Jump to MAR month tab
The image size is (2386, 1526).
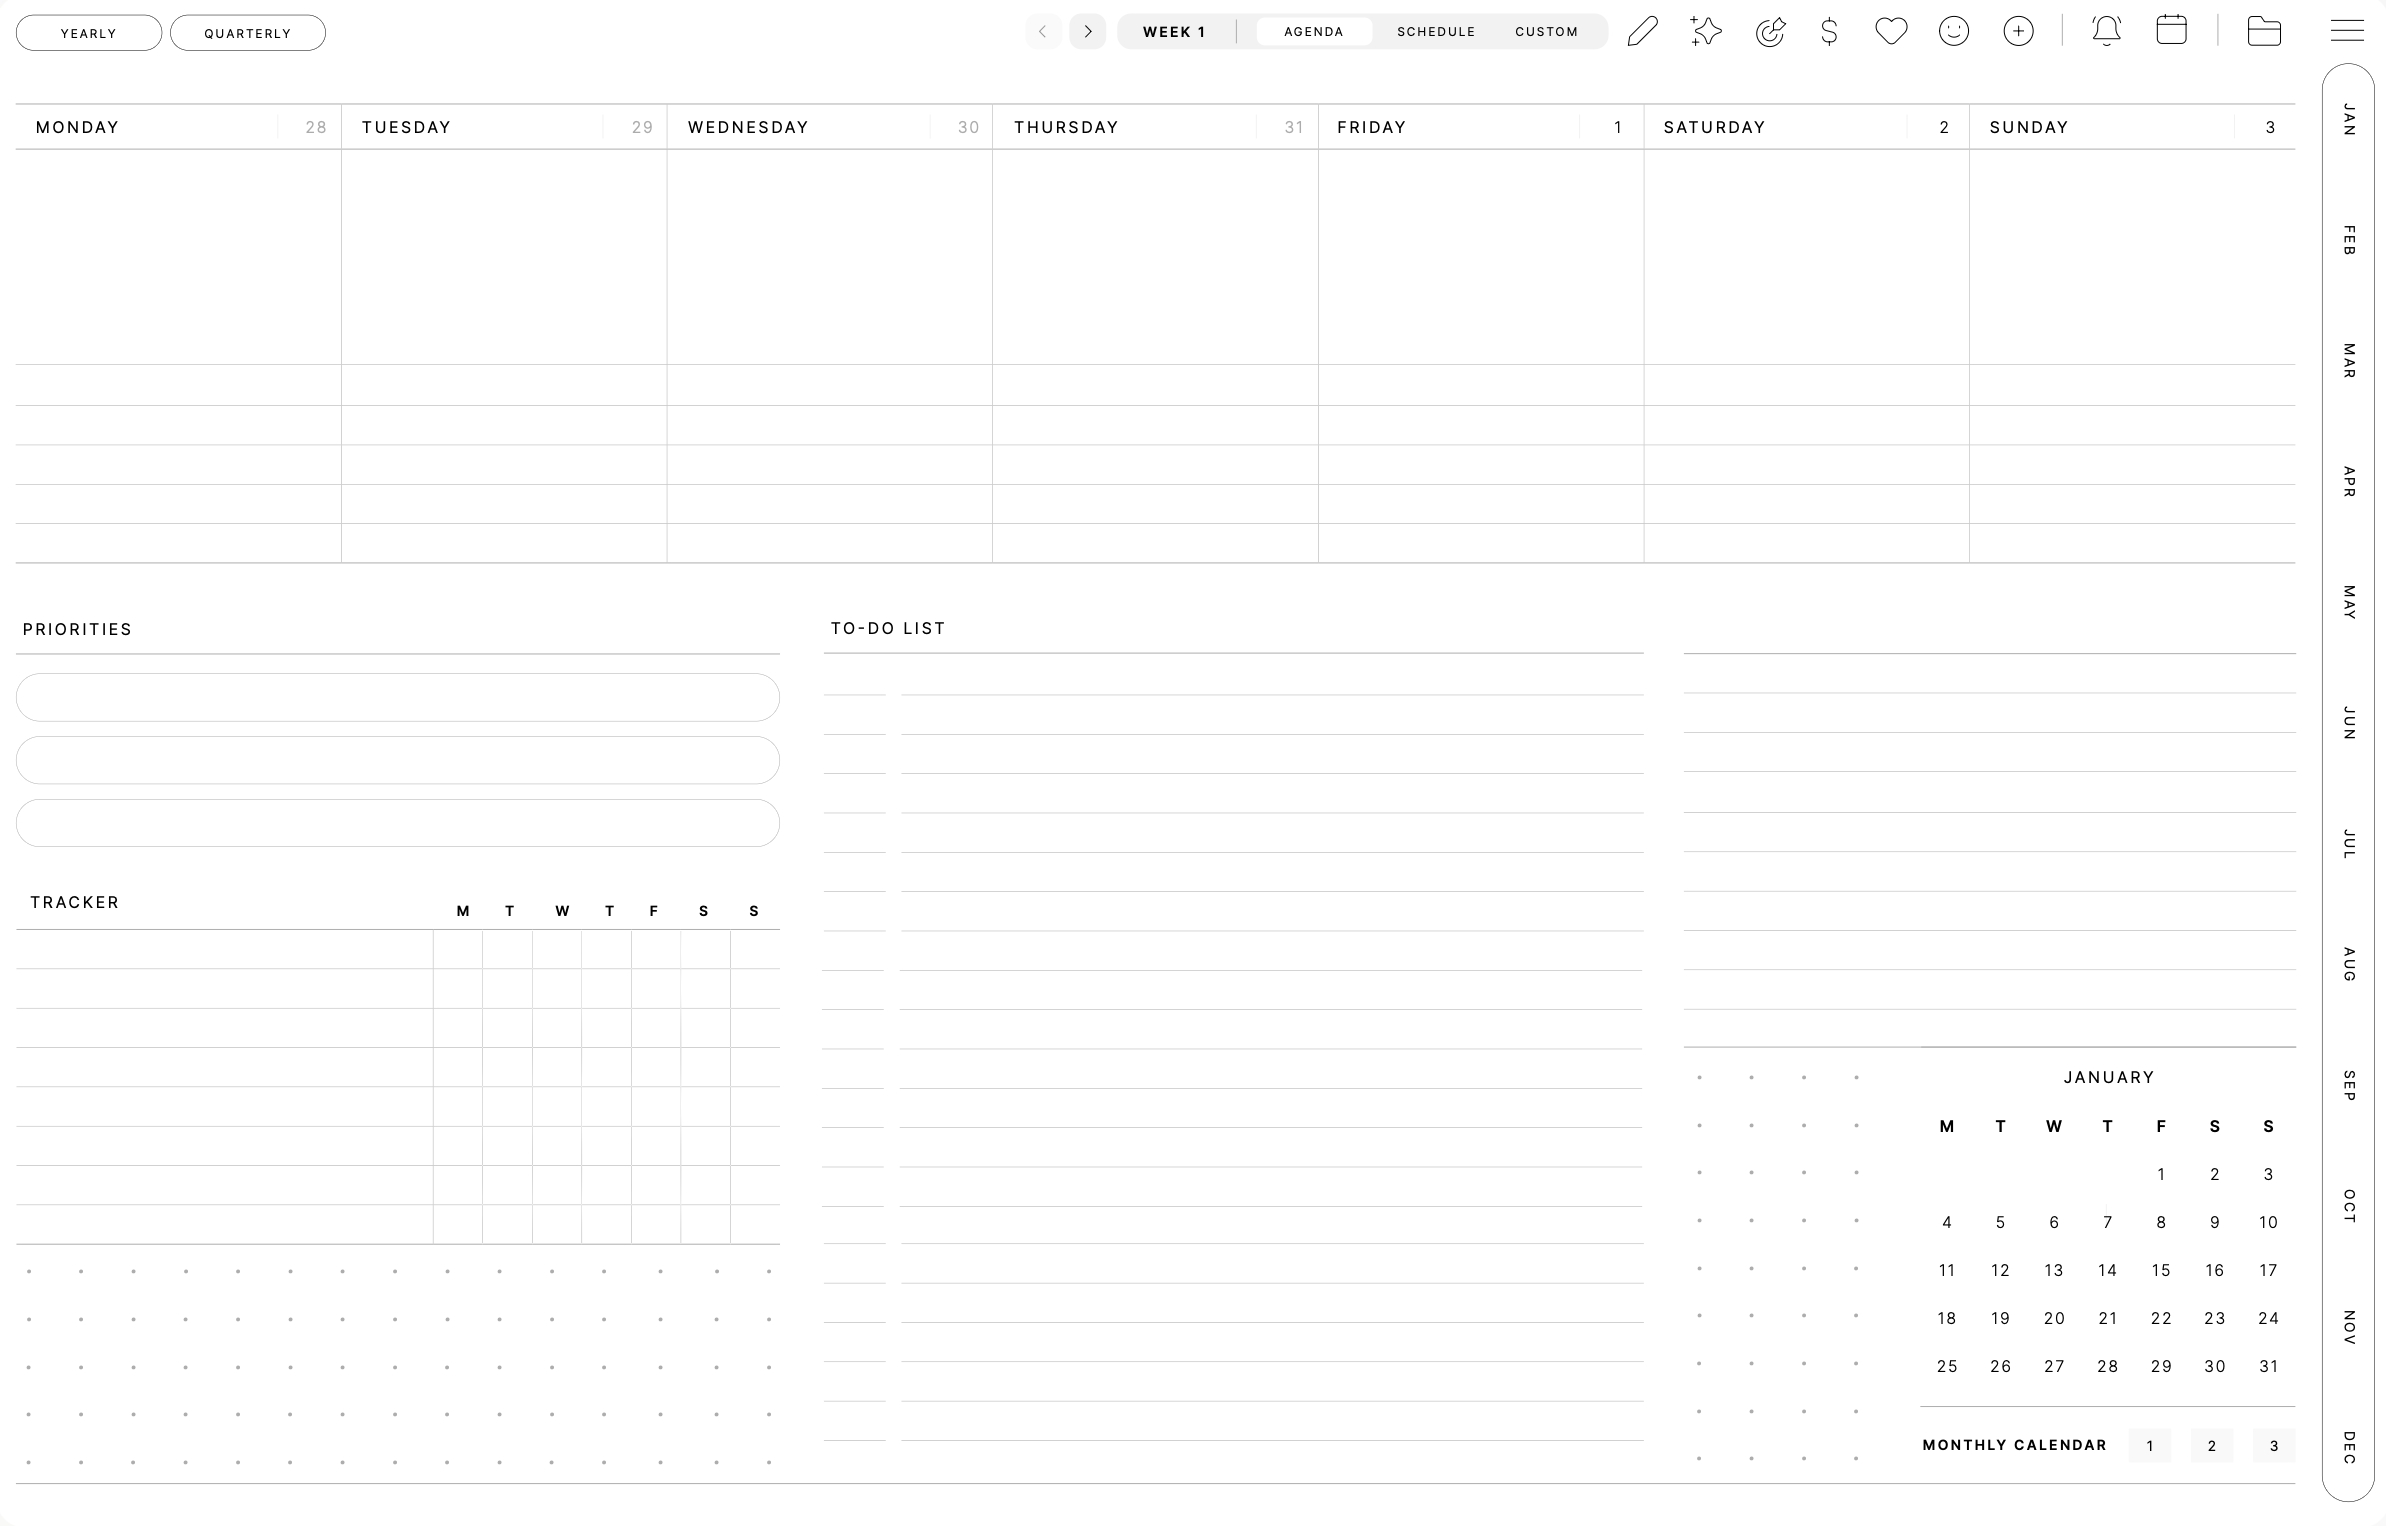(x=2349, y=361)
